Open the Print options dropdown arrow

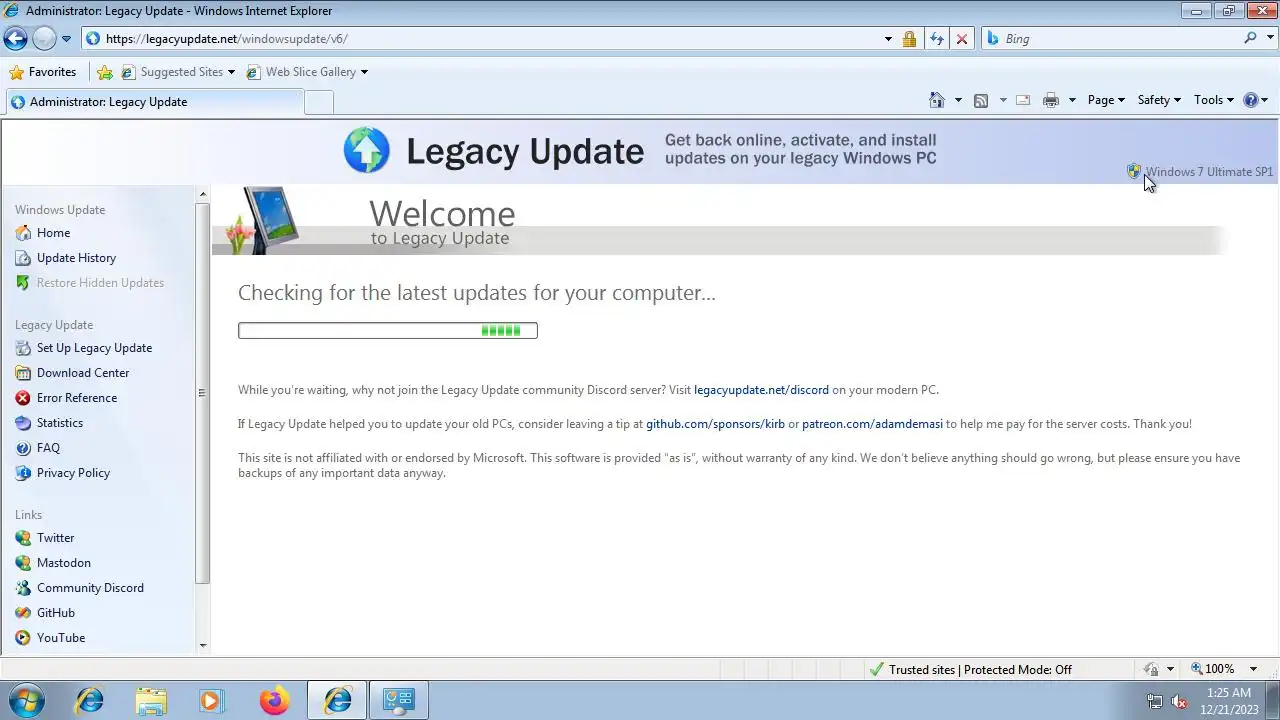point(1072,100)
